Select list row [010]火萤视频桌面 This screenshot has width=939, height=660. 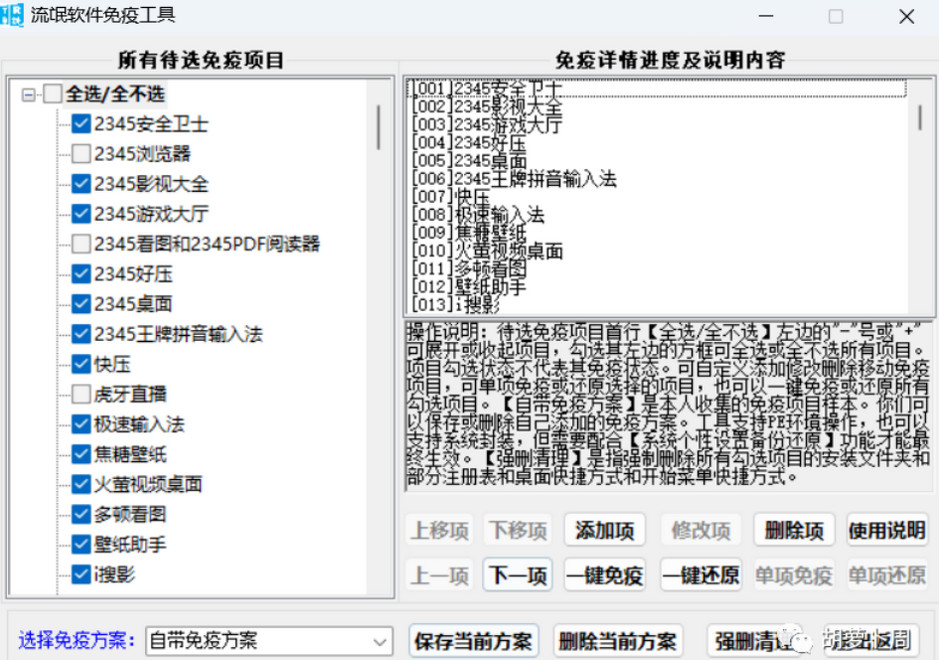click(658, 250)
